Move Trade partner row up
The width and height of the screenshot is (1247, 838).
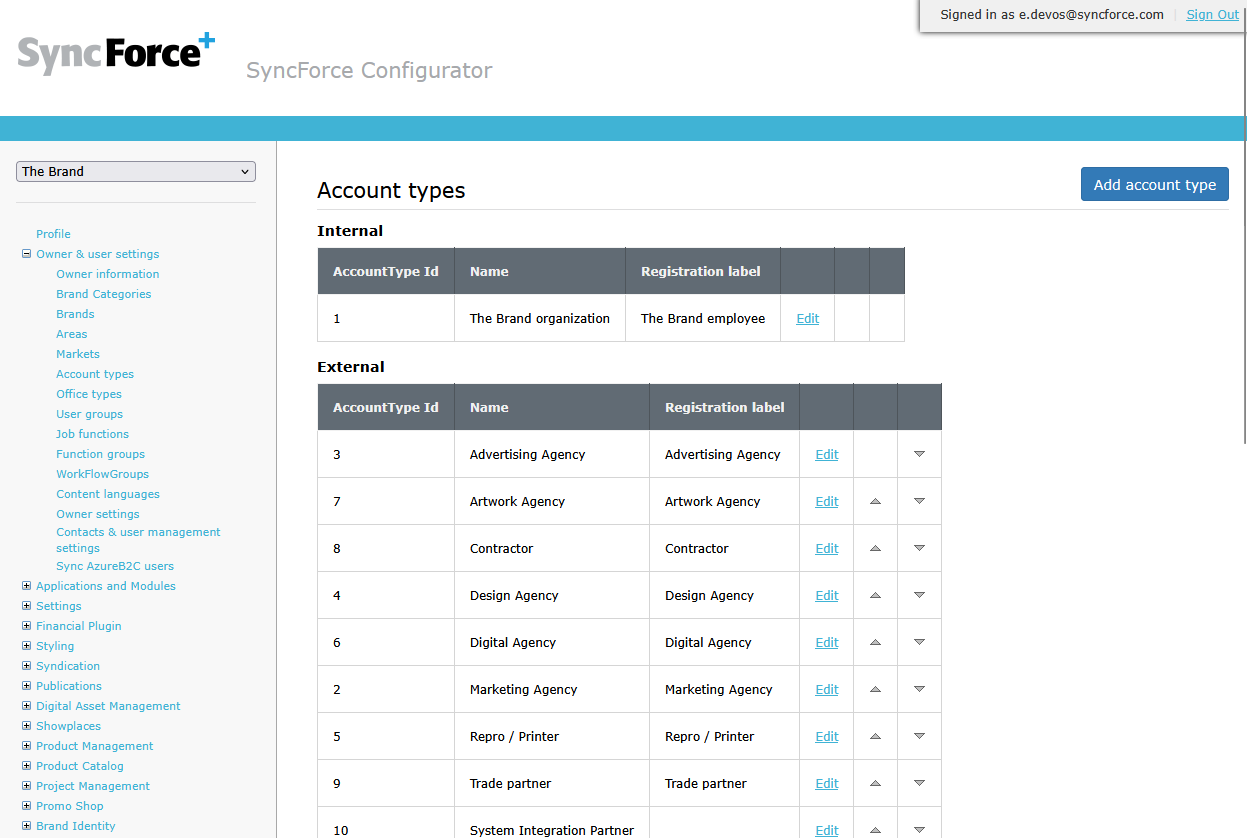[x=875, y=783]
